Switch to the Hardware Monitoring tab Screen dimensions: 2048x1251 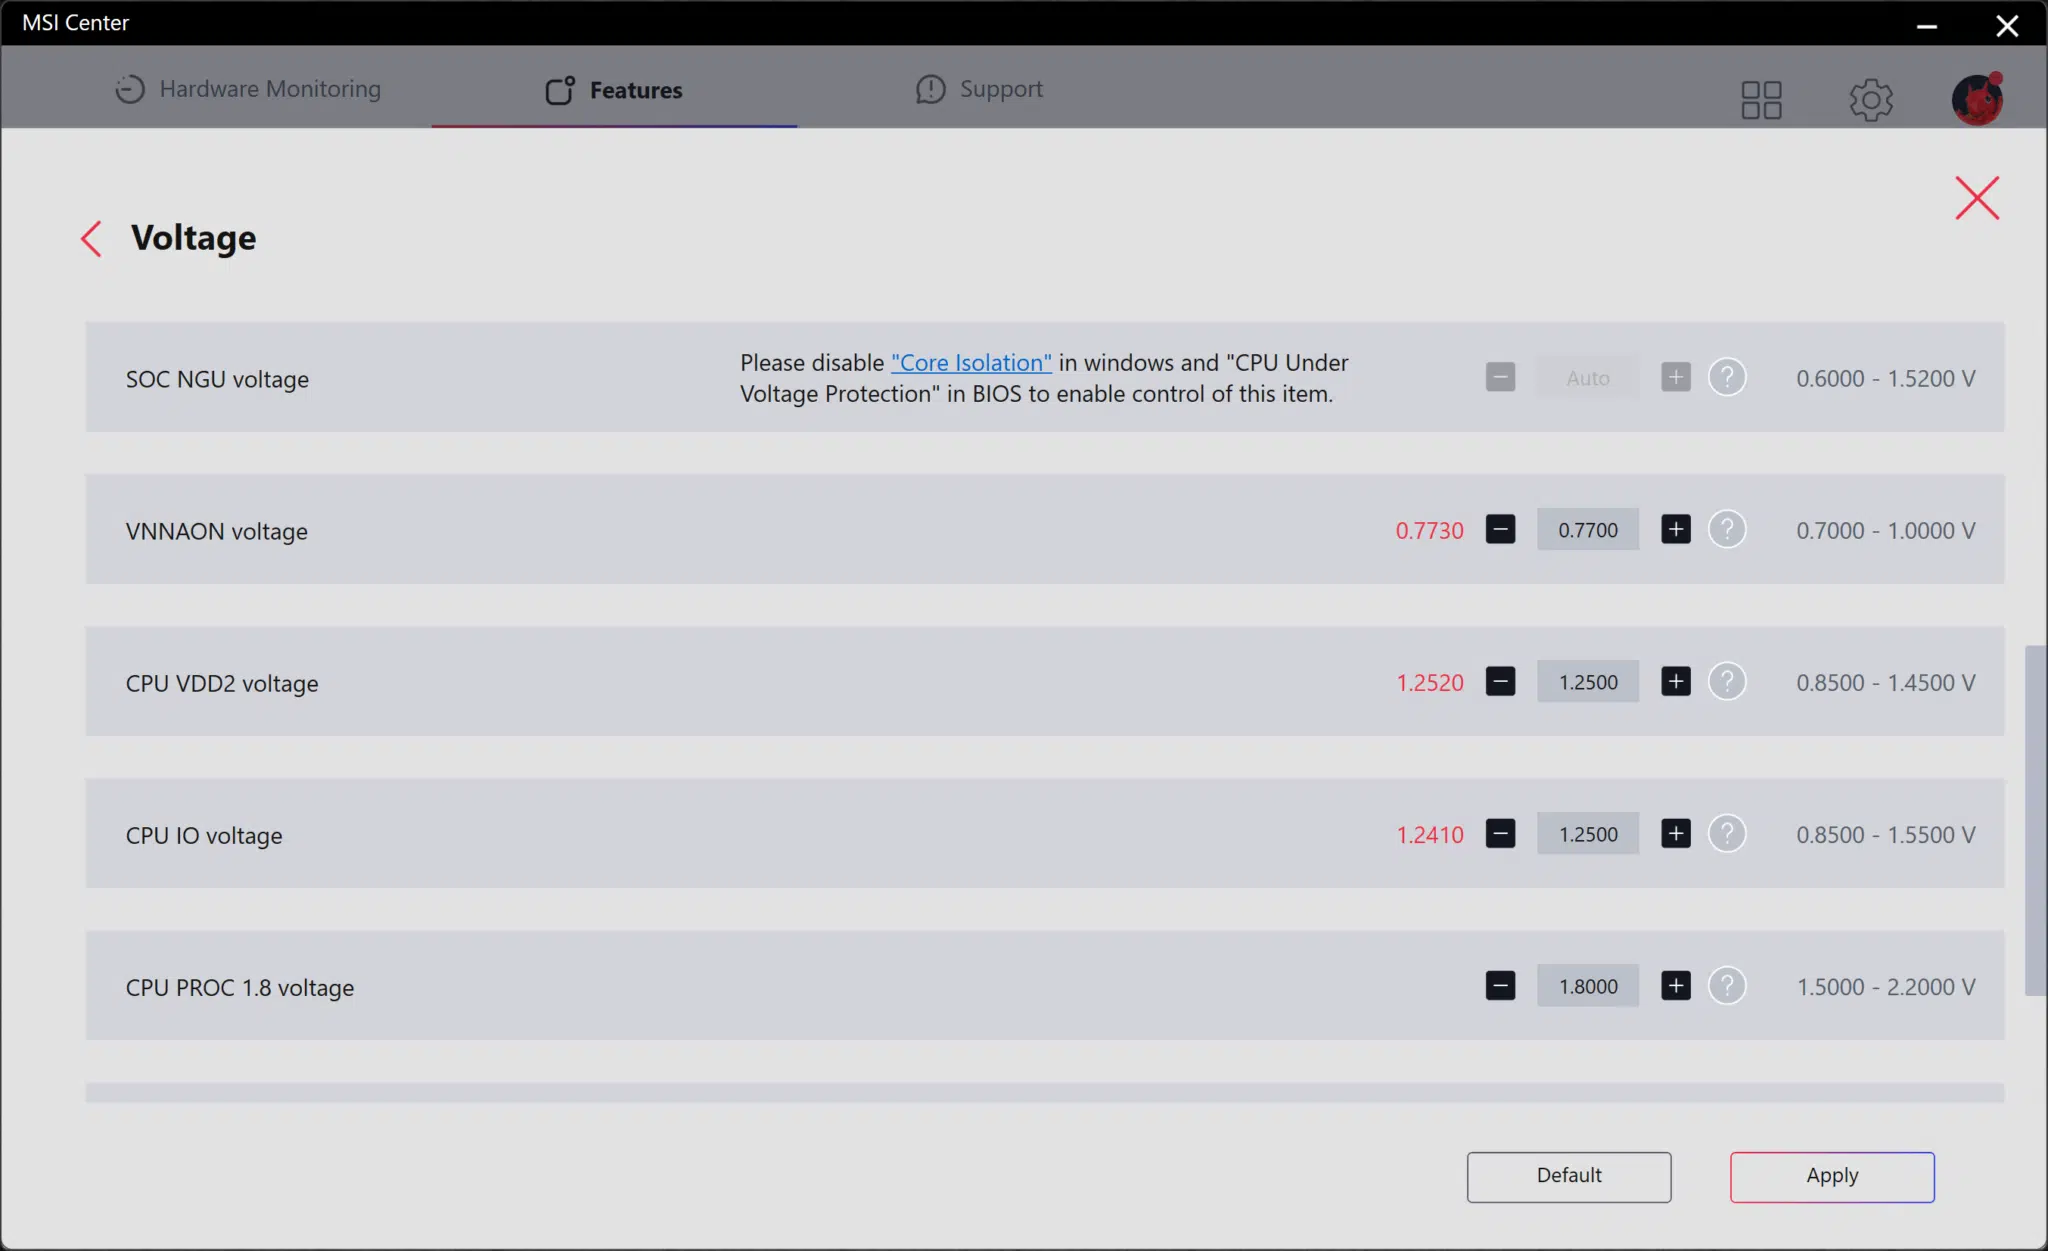(247, 89)
